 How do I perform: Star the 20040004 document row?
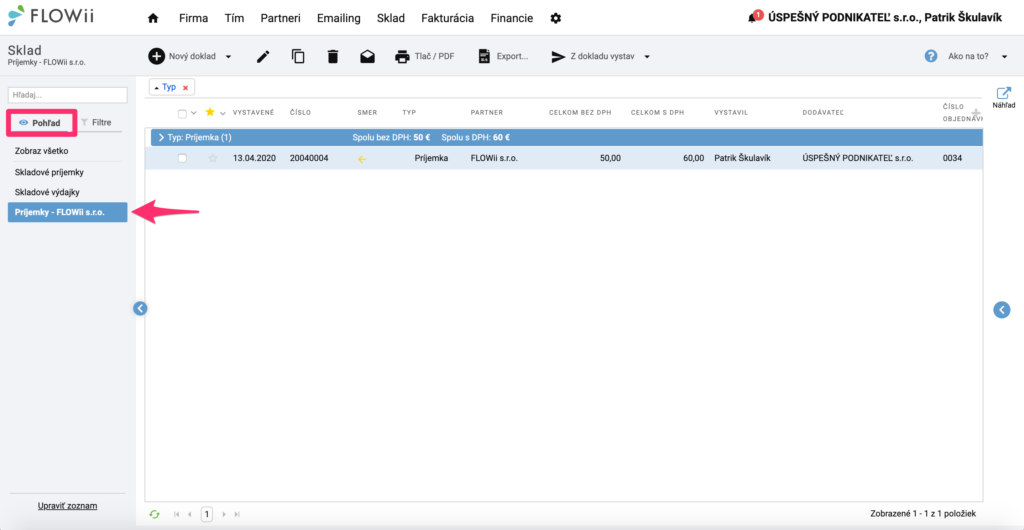(212, 158)
